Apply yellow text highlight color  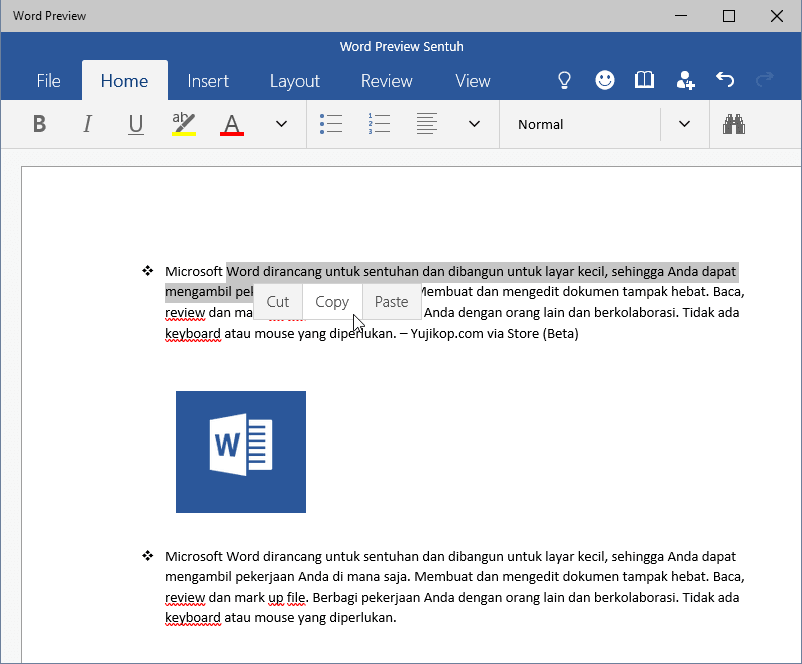(184, 124)
